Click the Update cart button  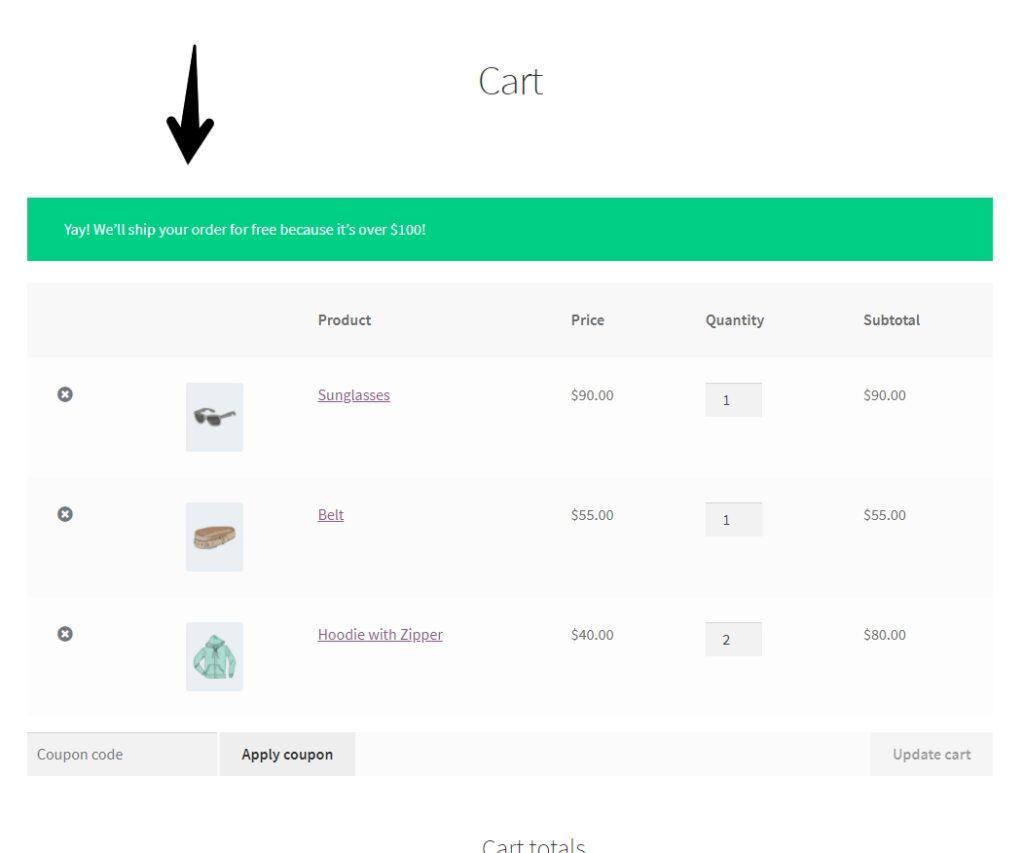coord(931,754)
